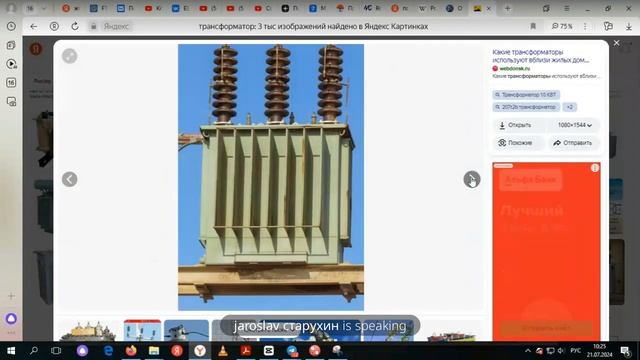
Task: Open Firefox from the taskbar
Action: coord(131,351)
